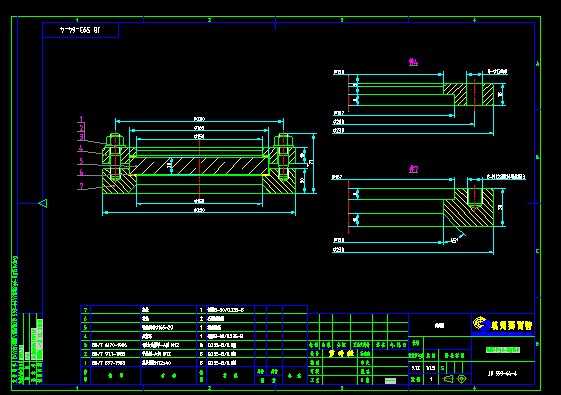Click the centering triangle on left border

pyautogui.click(x=43, y=203)
